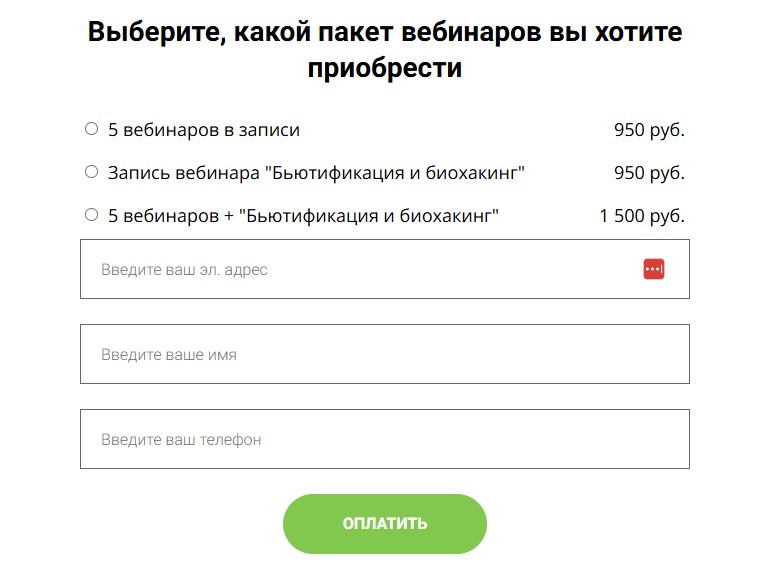
Task: Click the "5 вебинаров + Бьютификация и биохакинг" label
Action: click(x=303, y=216)
